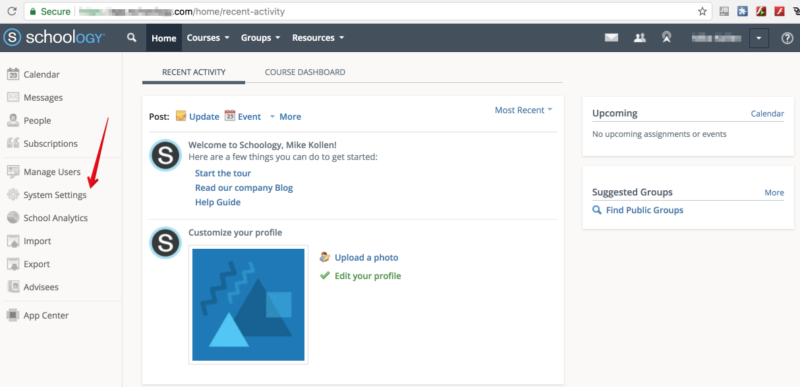This screenshot has height=387, width=800.
Task: Open App Center in the left sidebar
Action: (46, 316)
